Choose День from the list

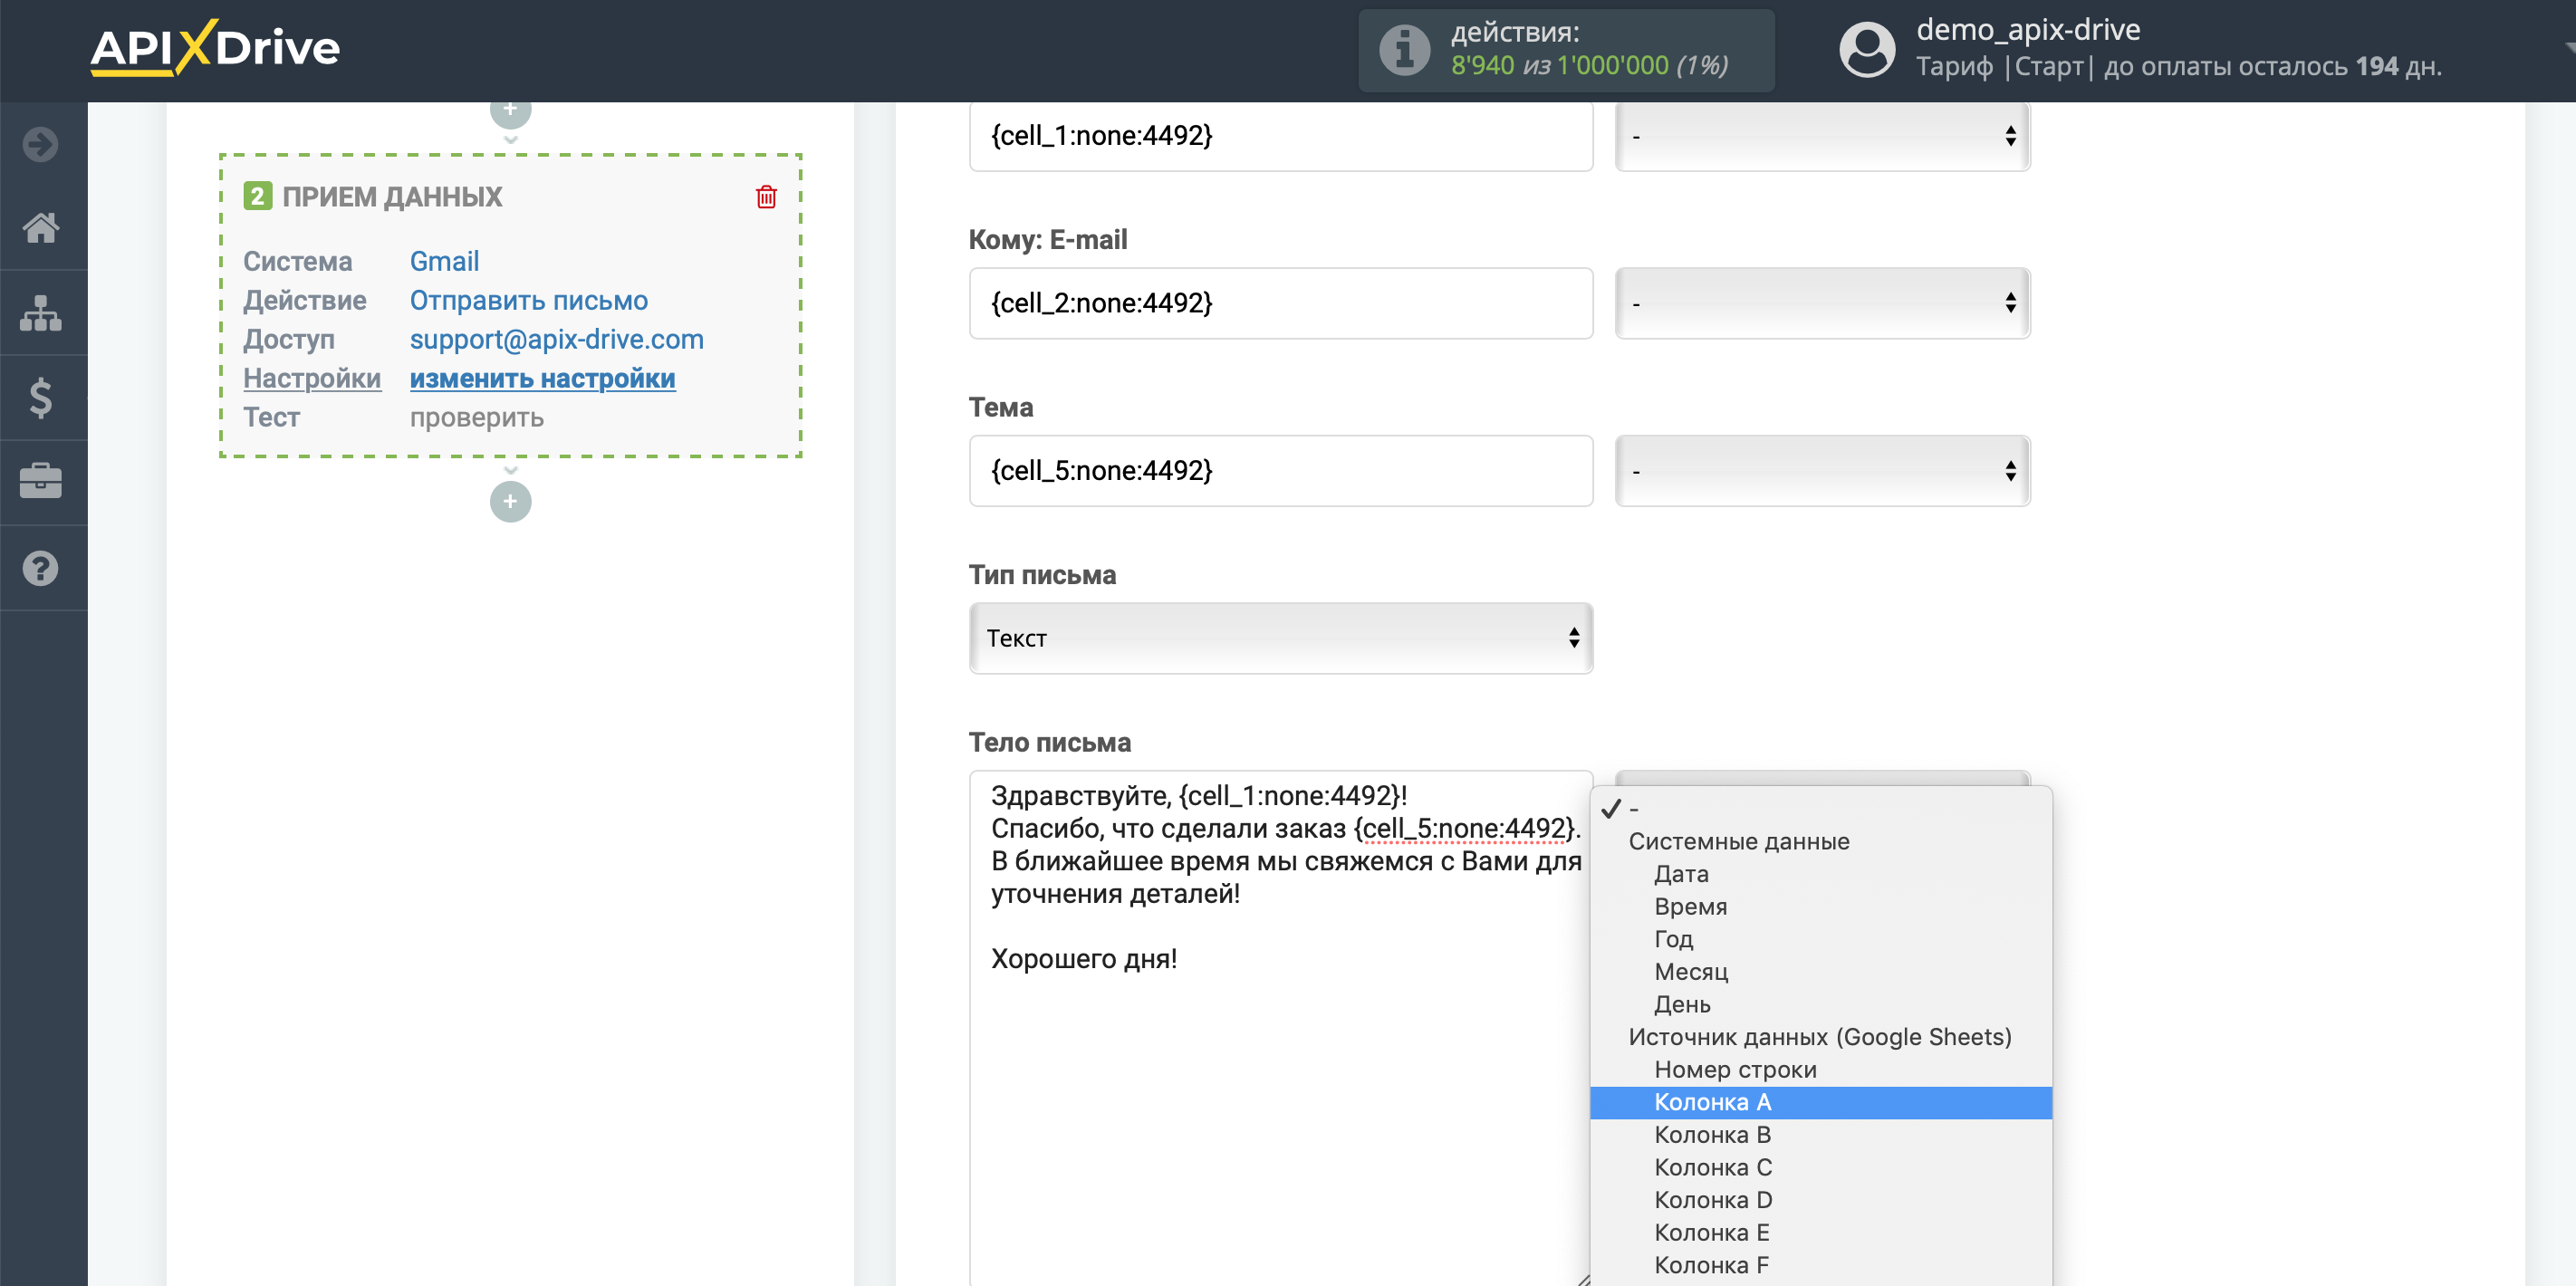1820,1004
